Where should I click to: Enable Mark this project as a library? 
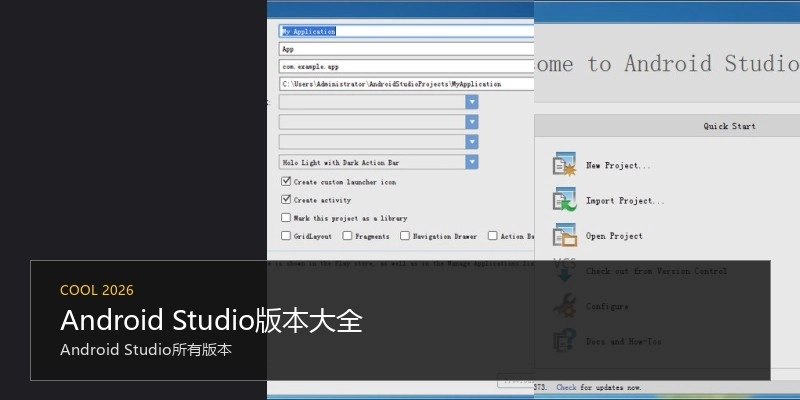coord(286,218)
